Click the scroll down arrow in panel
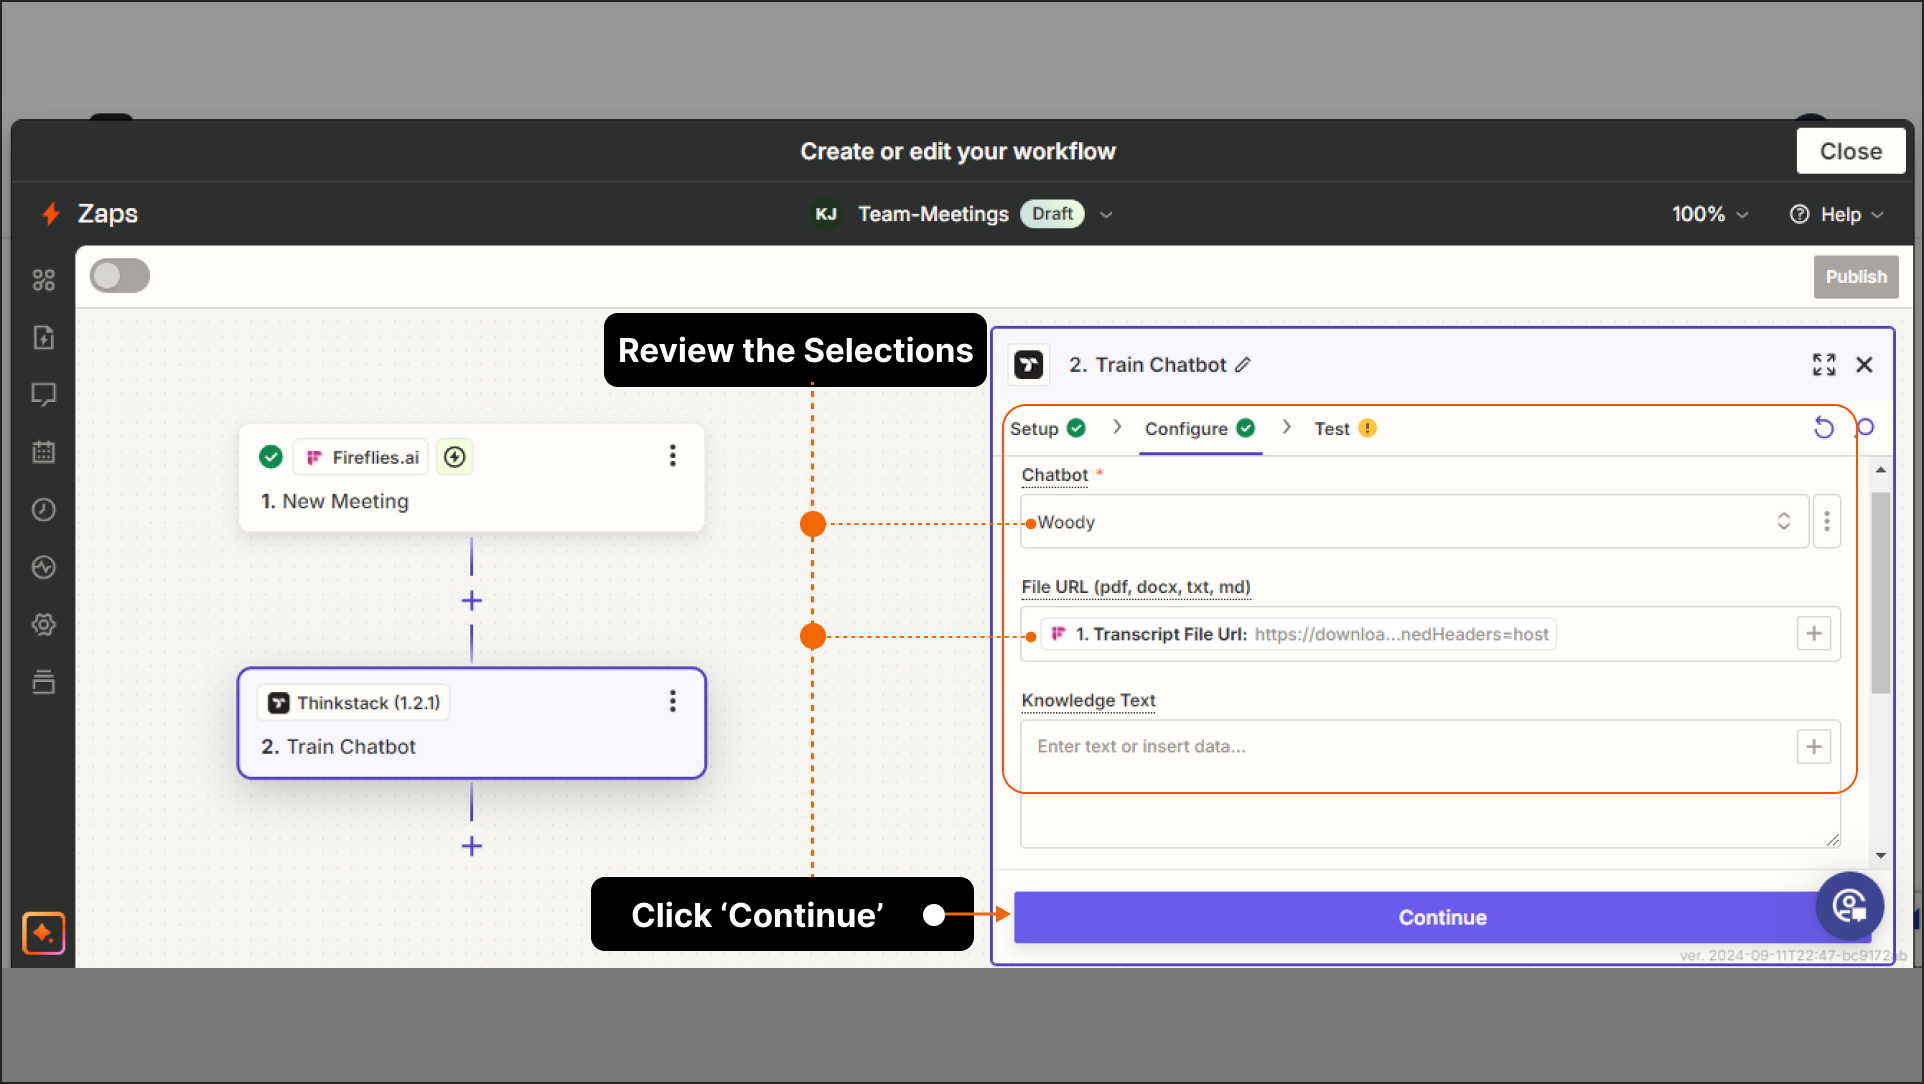Image resolution: width=1924 pixels, height=1084 pixels. pos(1880,855)
